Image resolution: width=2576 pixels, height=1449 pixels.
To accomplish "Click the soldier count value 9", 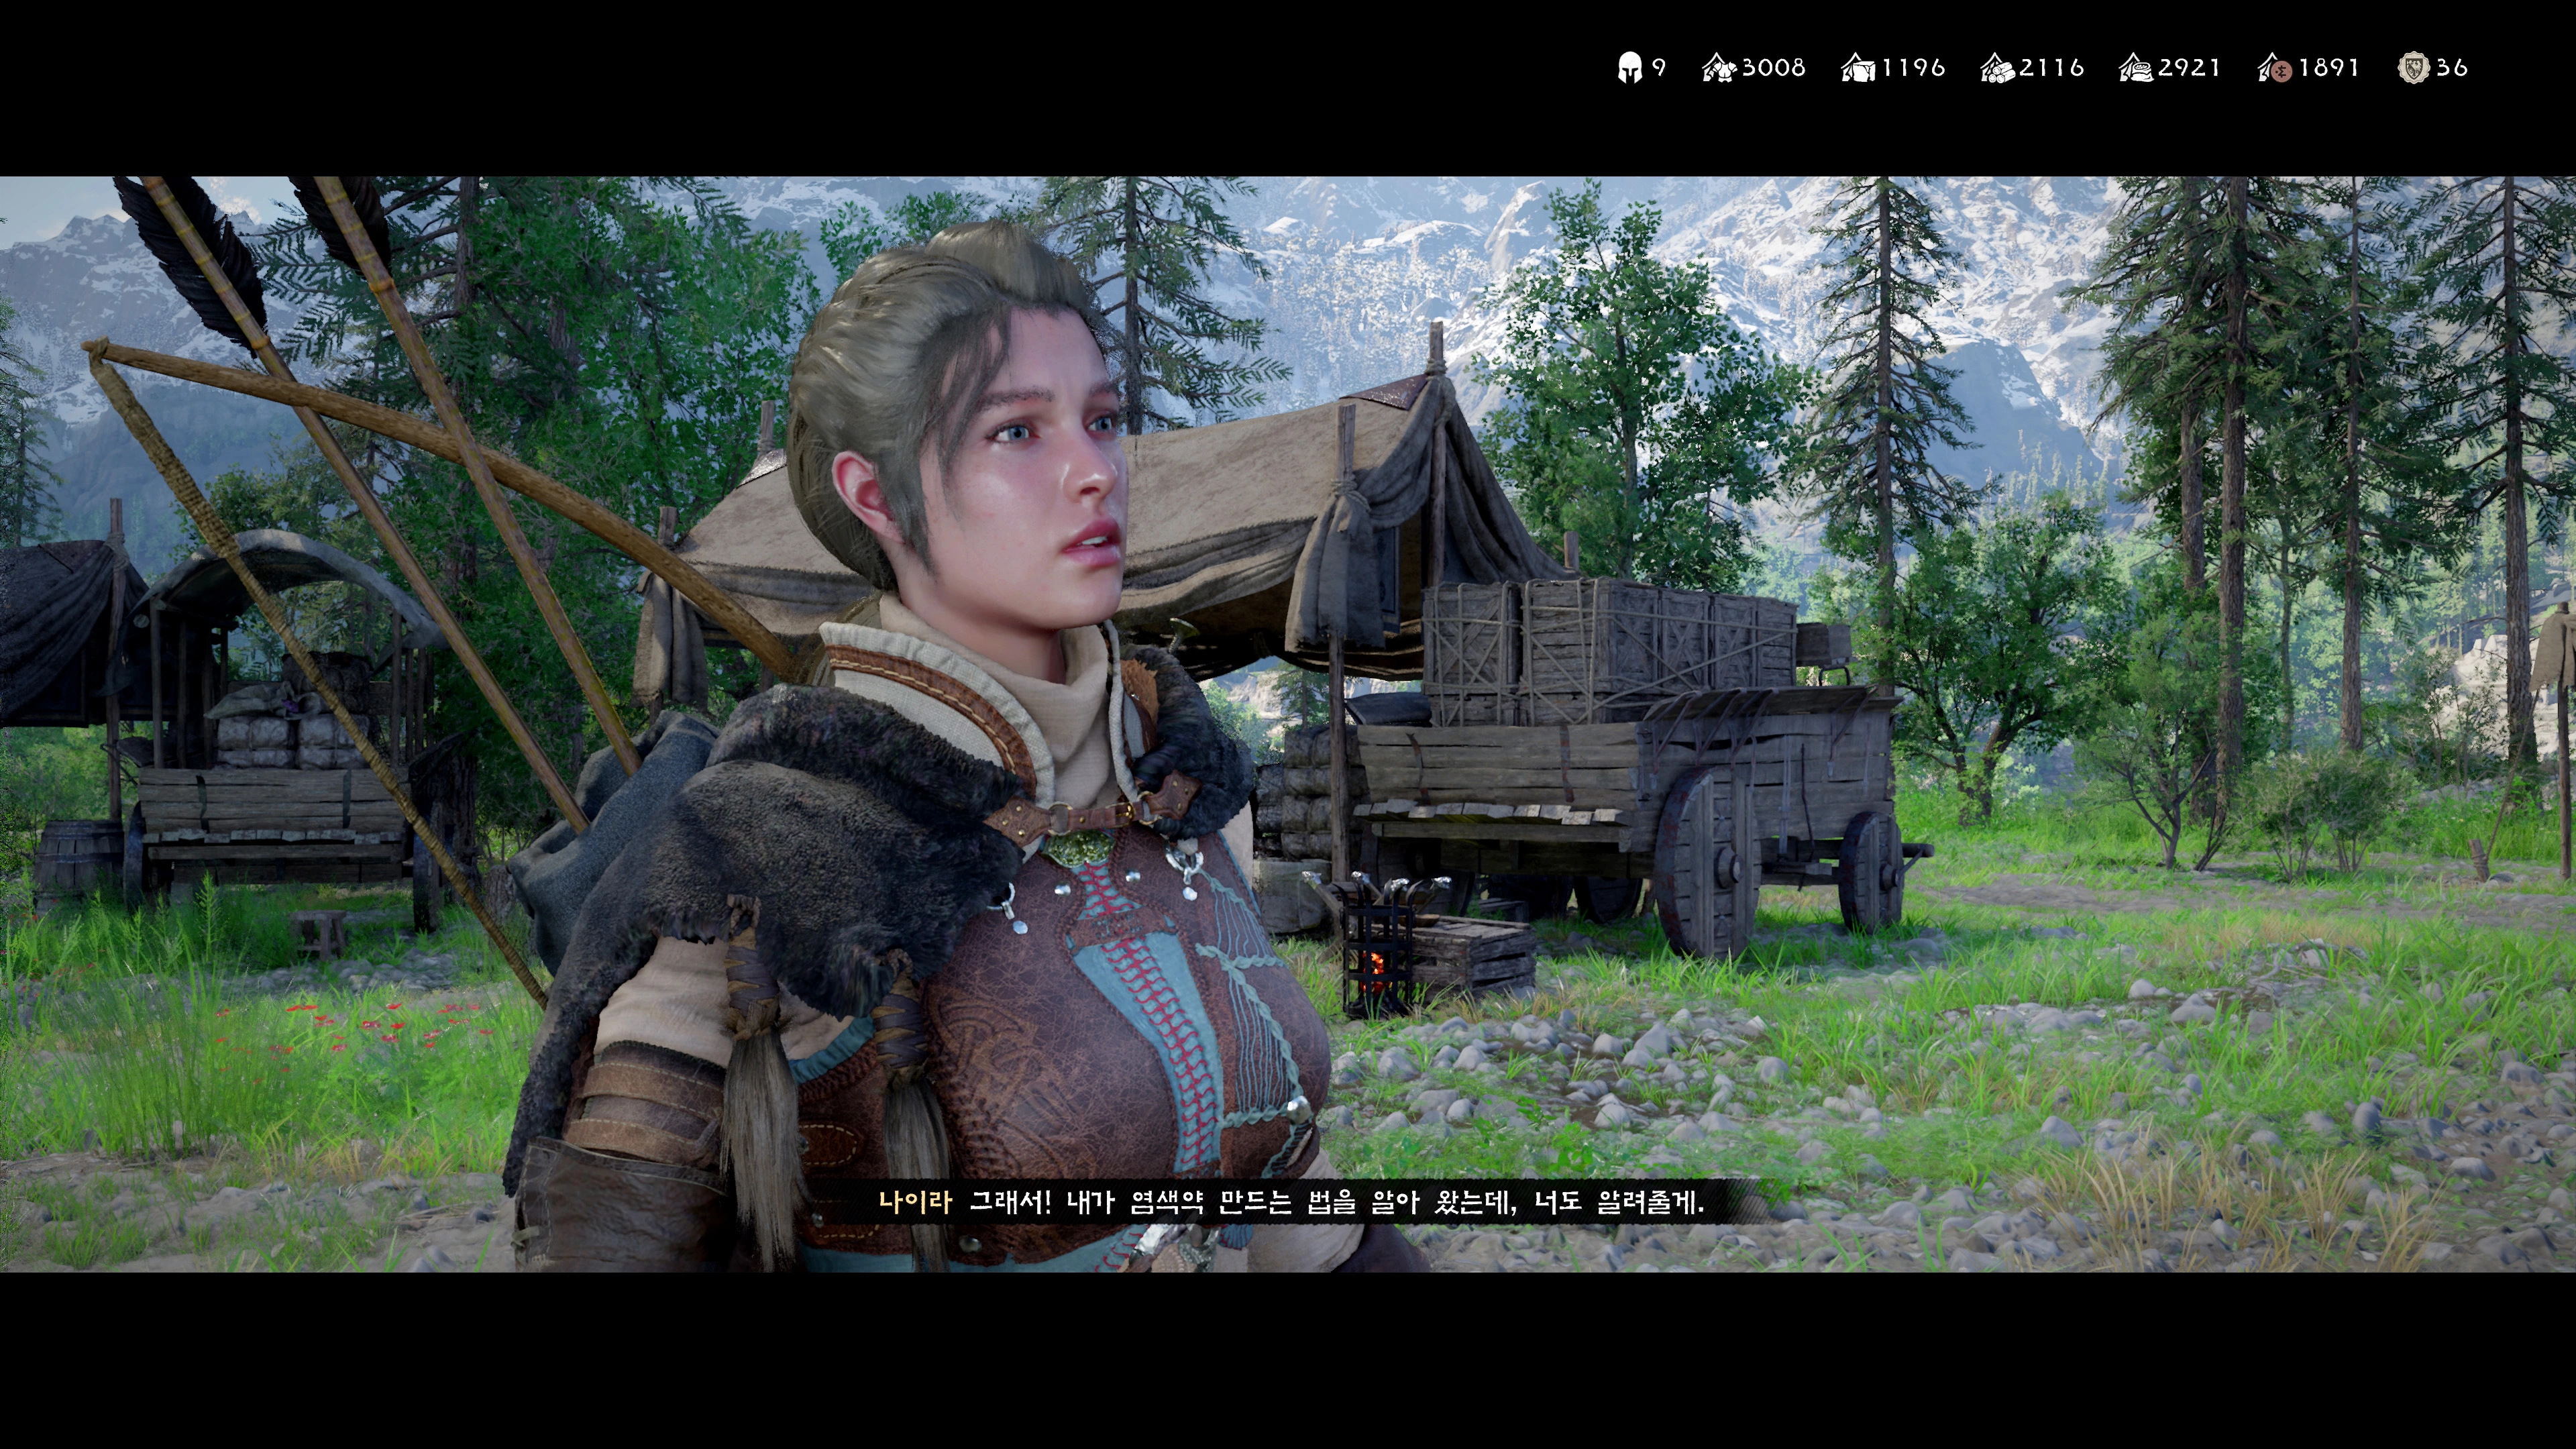I will pyautogui.click(x=1658, y=68).
